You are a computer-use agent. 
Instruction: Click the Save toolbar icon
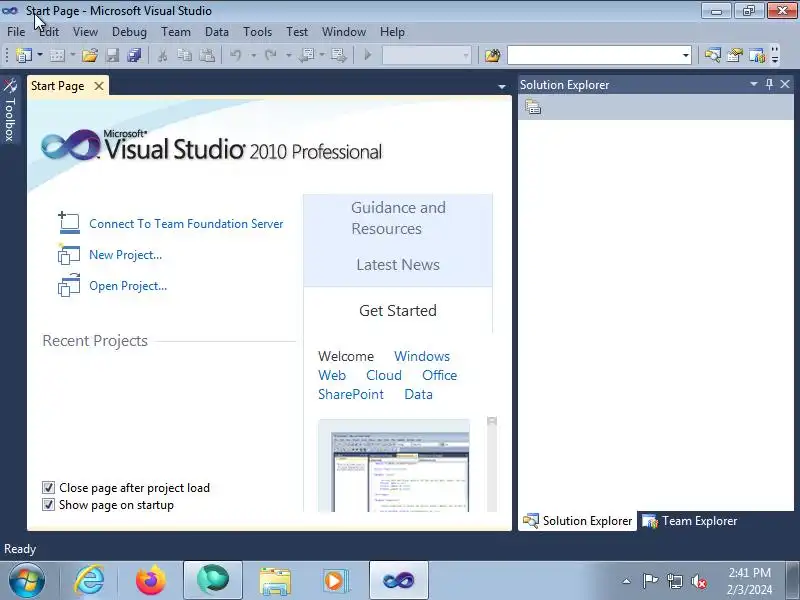click(112, 55)
